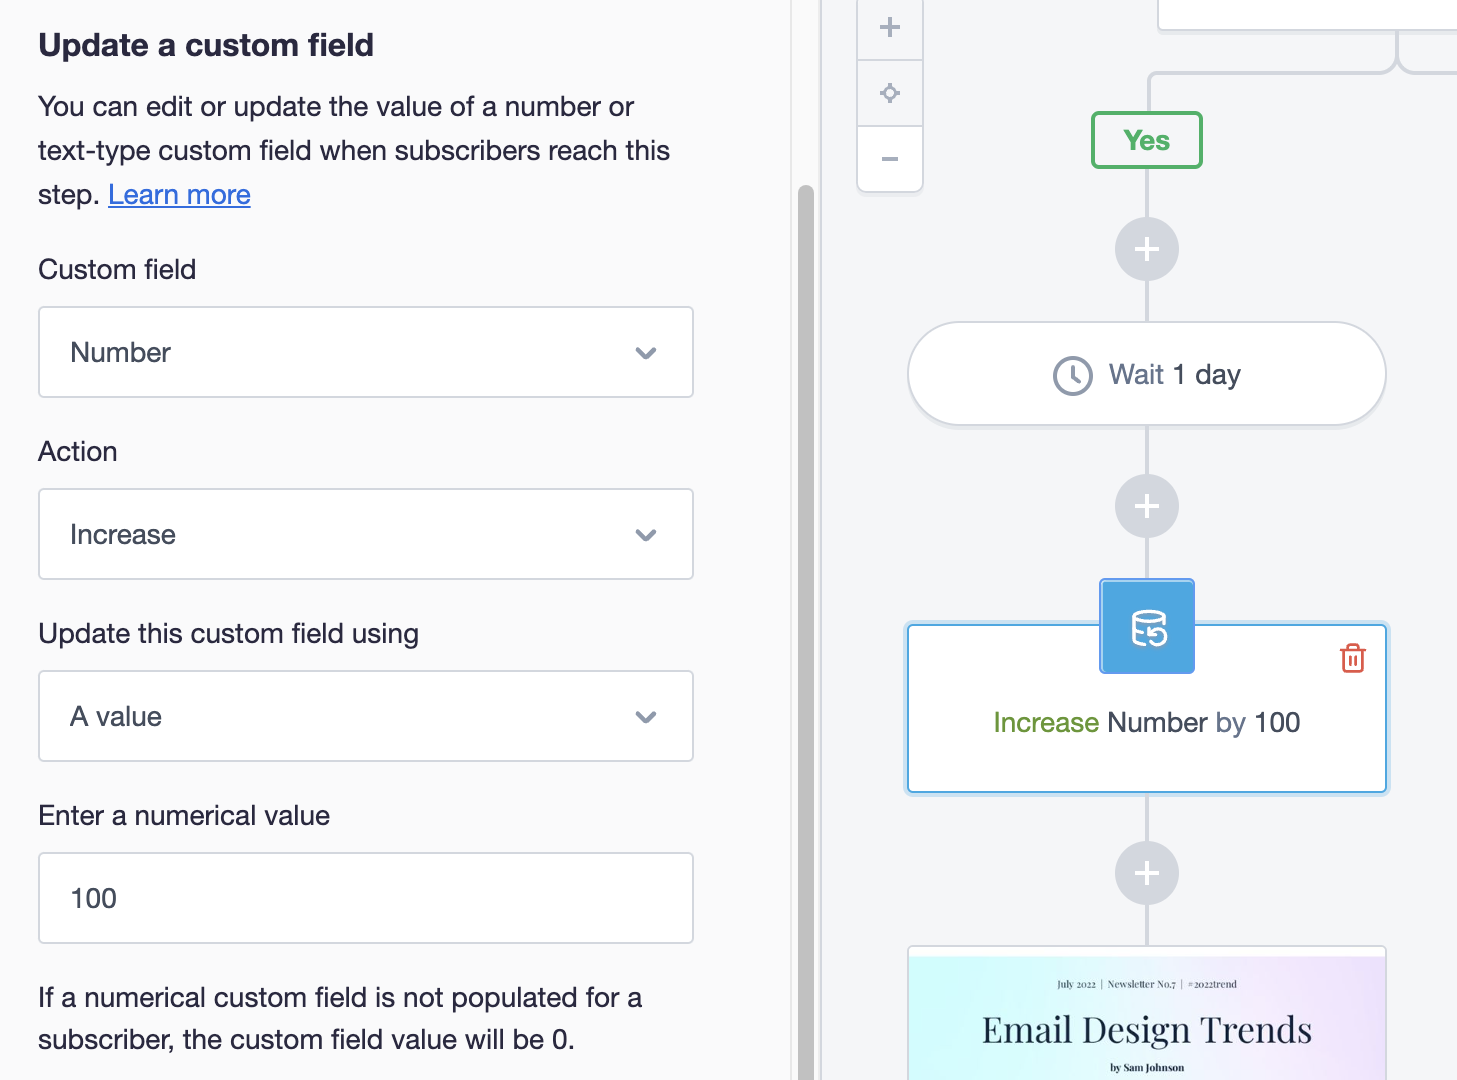Click the Number dropdown chevron arrow
Viewport: 1457px width, 1080px height.
(x=646, y=353)
